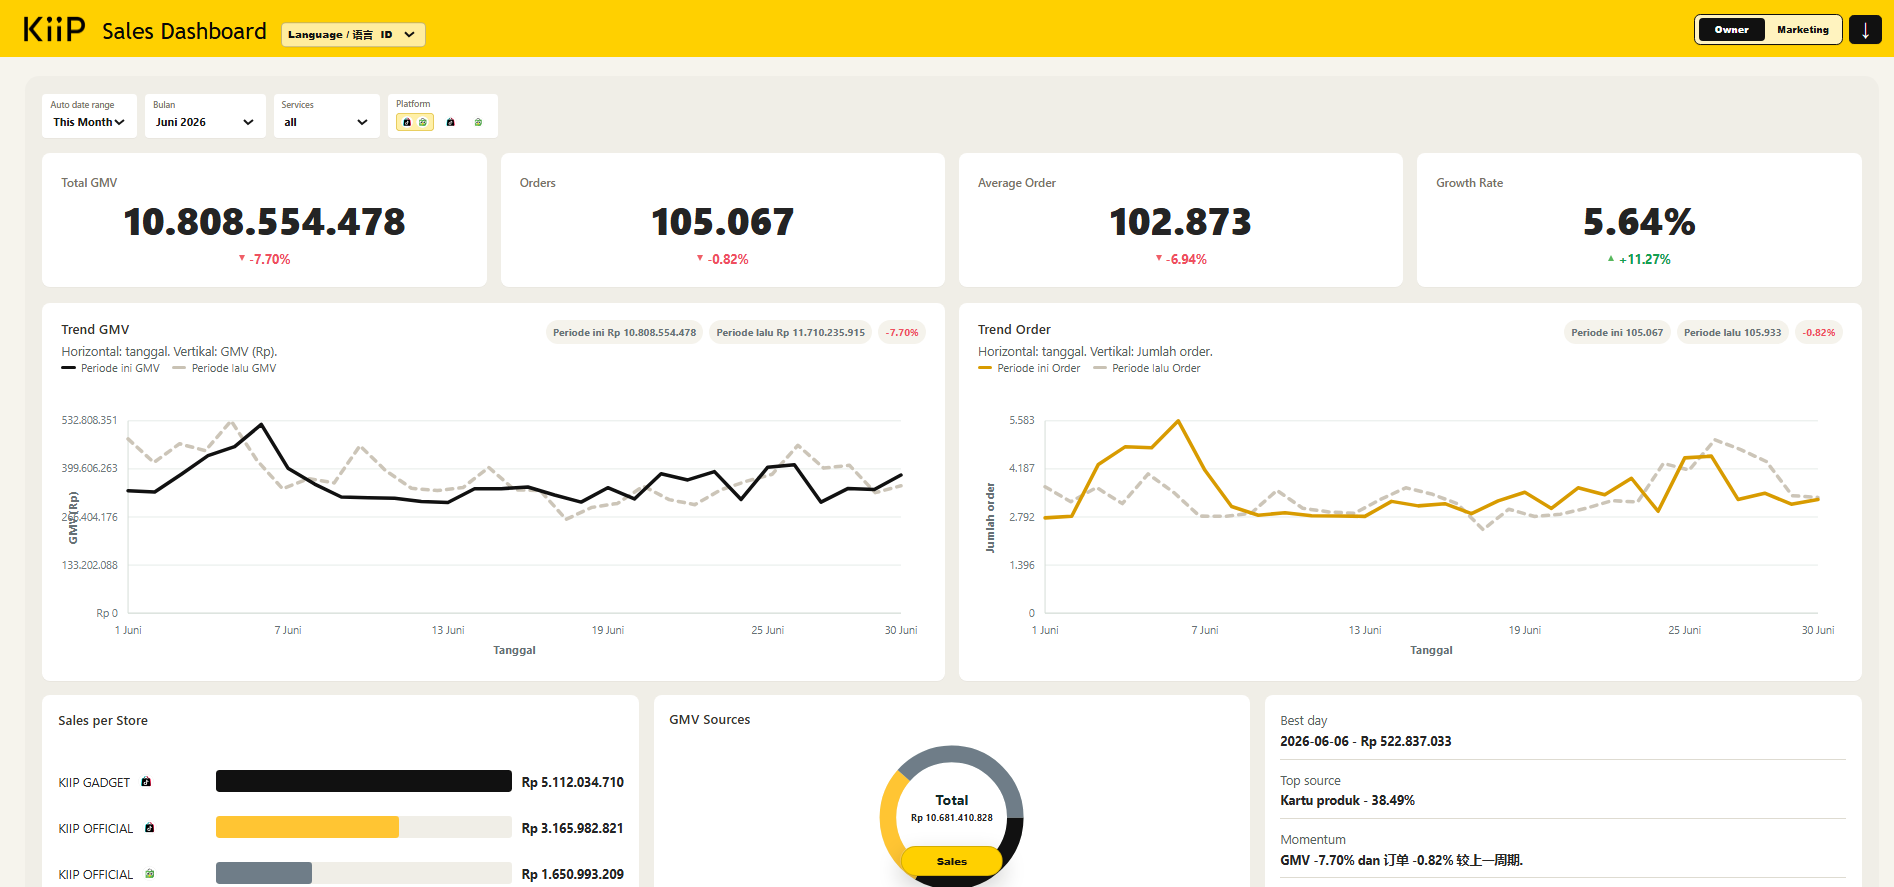The image size is (1894, 887).
Task: Click the KIIP GADGET store name
Action: click(94, 783)
